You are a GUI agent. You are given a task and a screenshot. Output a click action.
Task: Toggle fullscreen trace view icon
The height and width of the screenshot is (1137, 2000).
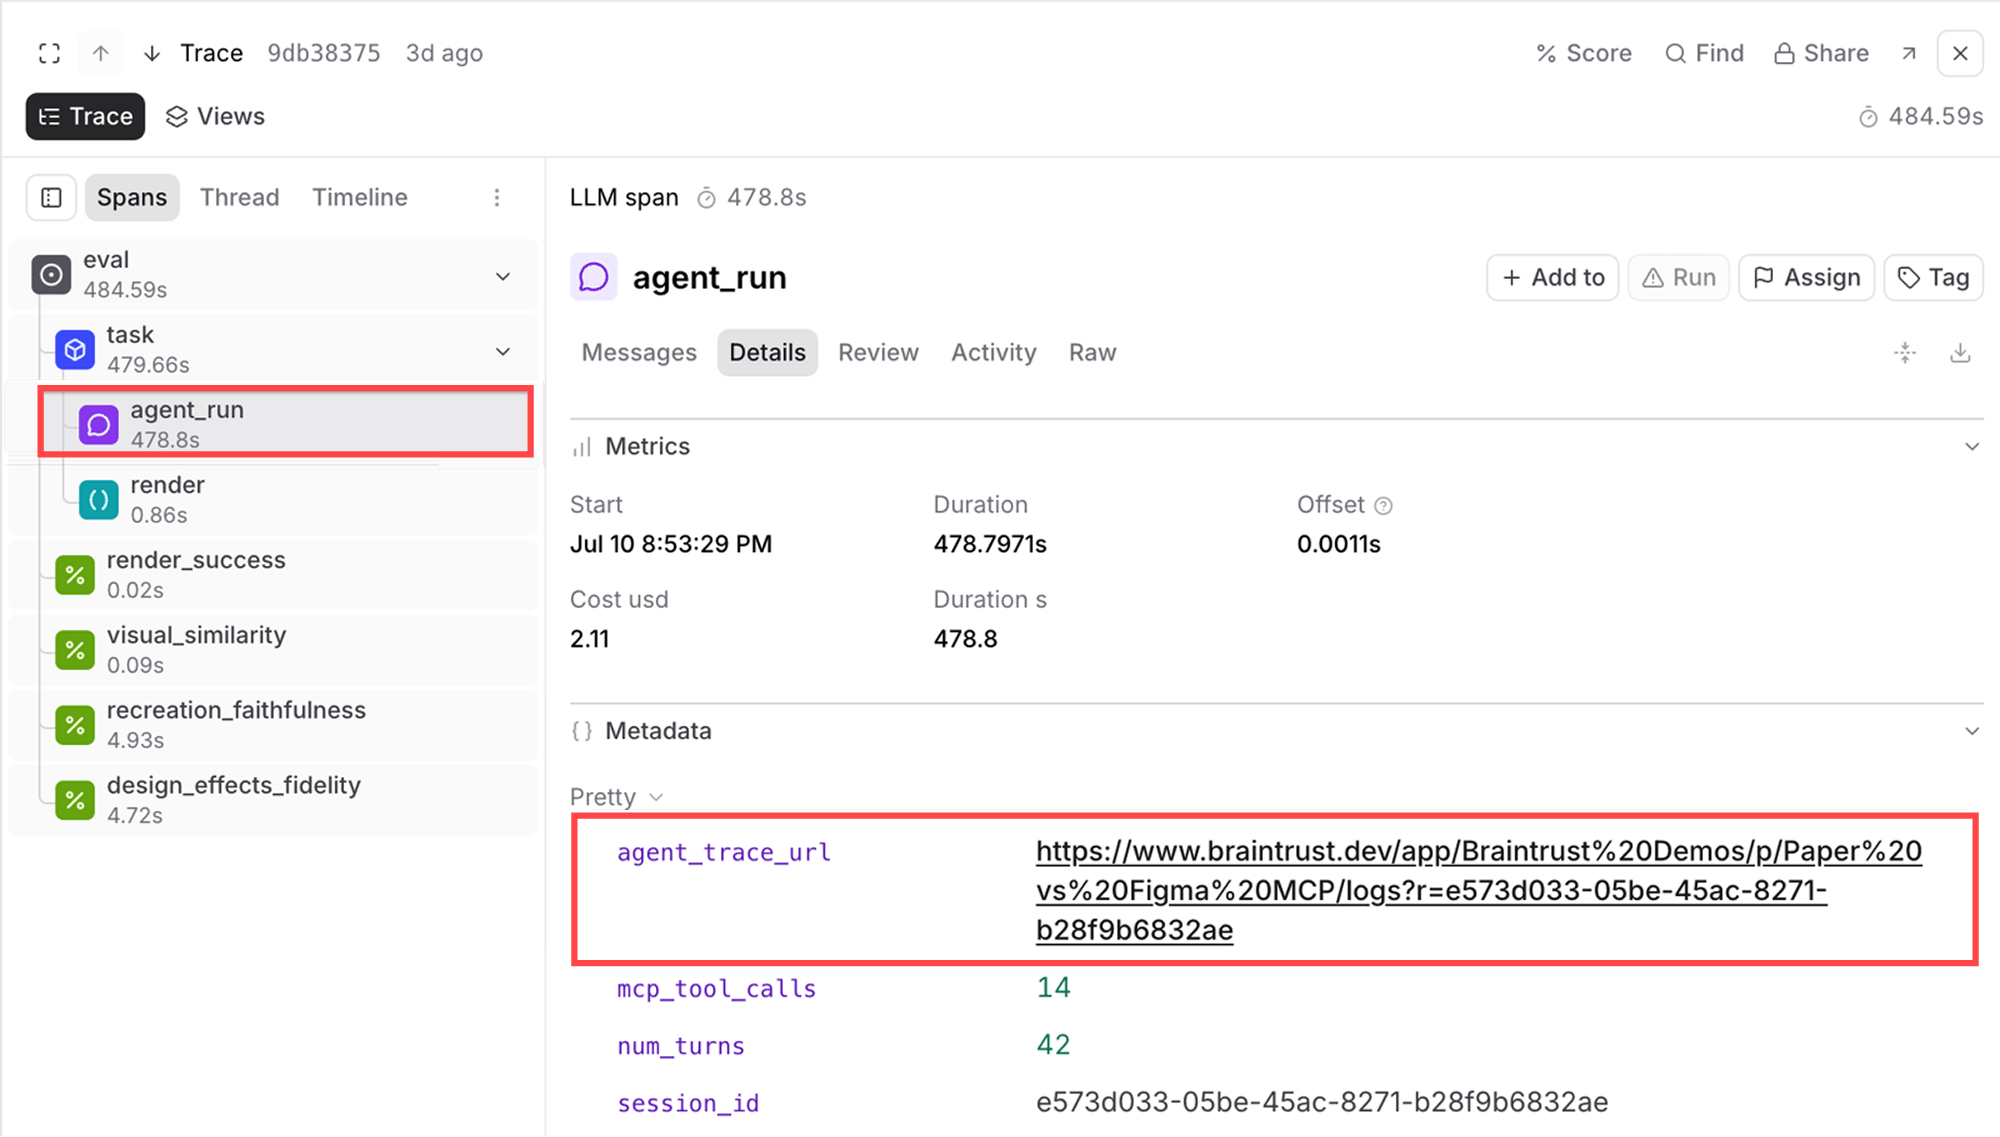pos(49,53)
